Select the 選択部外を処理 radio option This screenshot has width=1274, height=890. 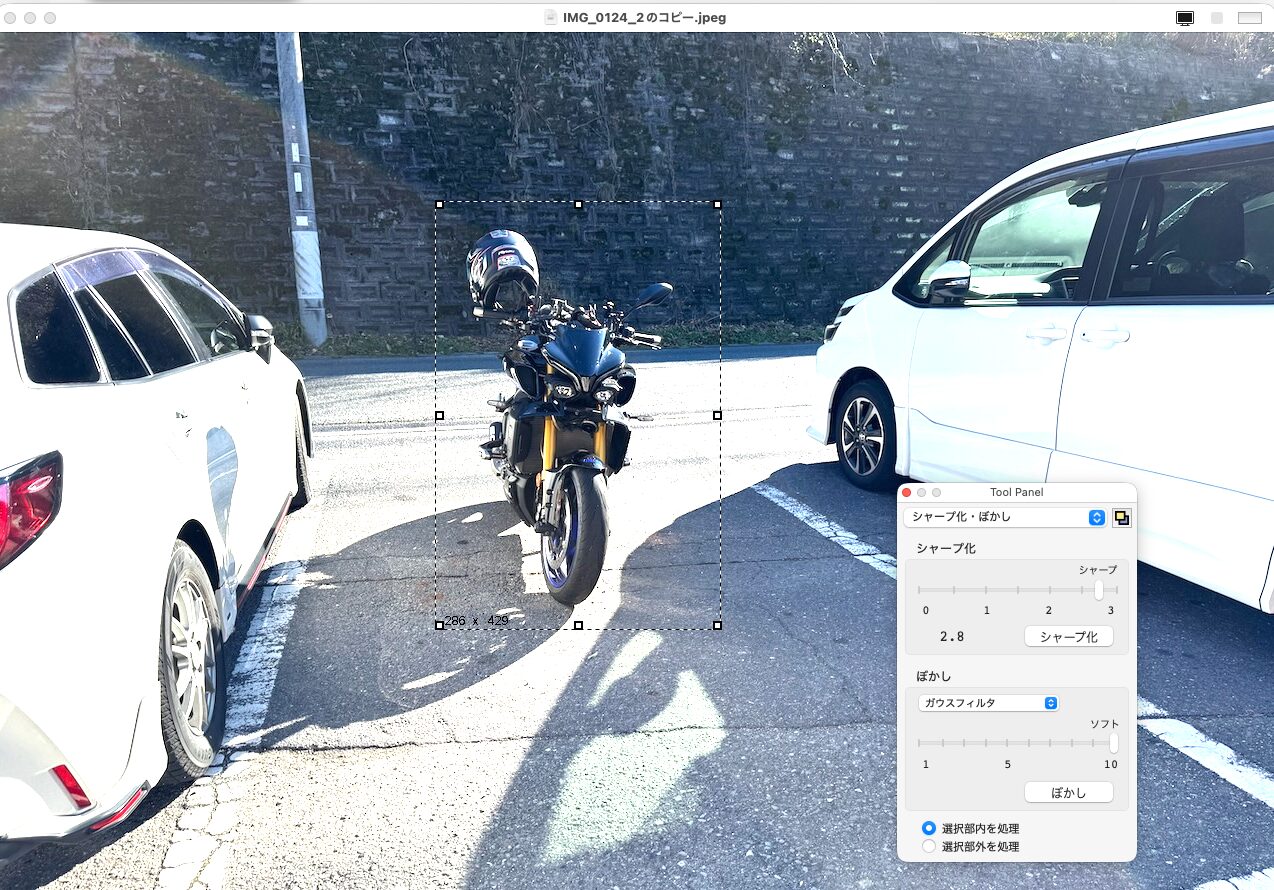tap(929, 846)
